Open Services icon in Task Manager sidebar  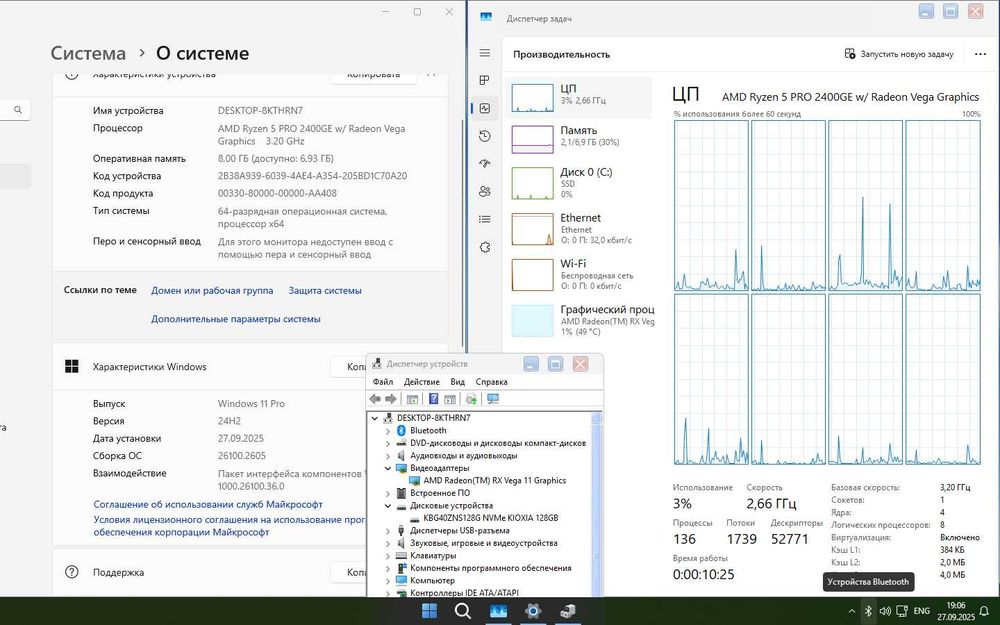tap(485, 247)
